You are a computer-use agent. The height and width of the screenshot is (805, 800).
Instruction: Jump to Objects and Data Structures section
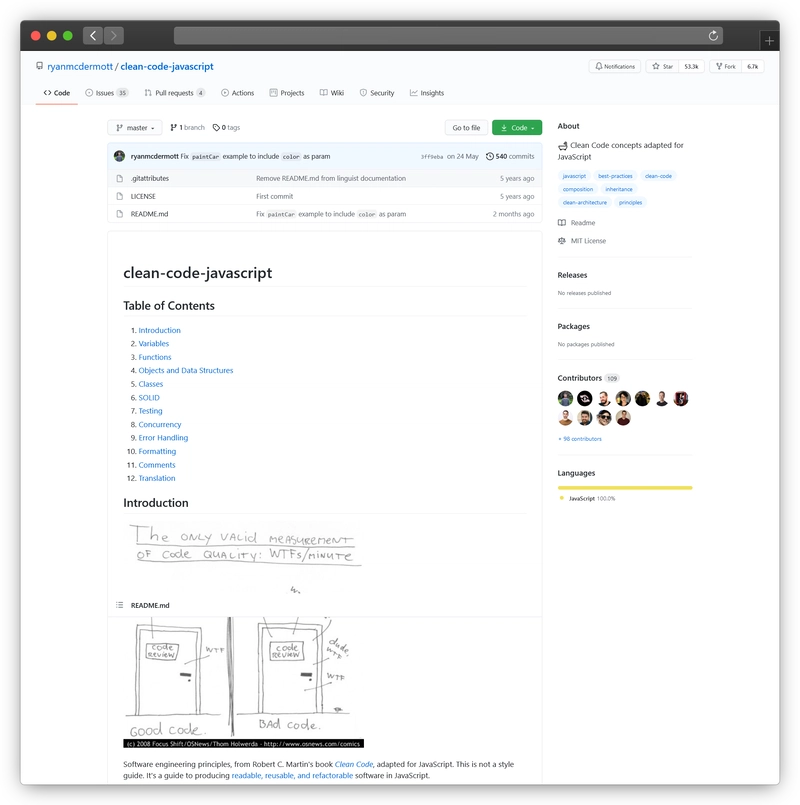185,370
